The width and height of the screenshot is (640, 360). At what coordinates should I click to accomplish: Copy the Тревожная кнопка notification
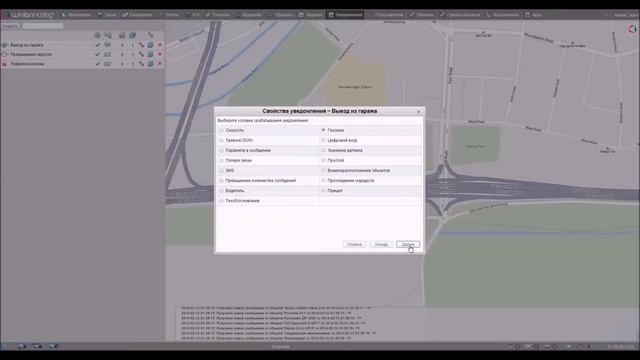pyautogui.click(x=151, y=64)
